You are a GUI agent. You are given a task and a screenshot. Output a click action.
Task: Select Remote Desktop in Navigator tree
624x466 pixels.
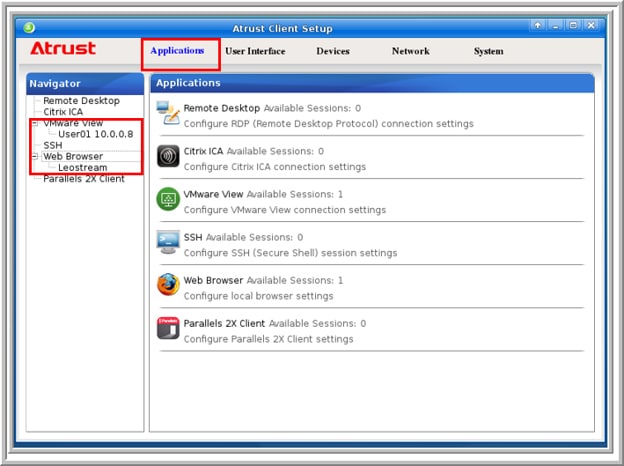[81, 101]
